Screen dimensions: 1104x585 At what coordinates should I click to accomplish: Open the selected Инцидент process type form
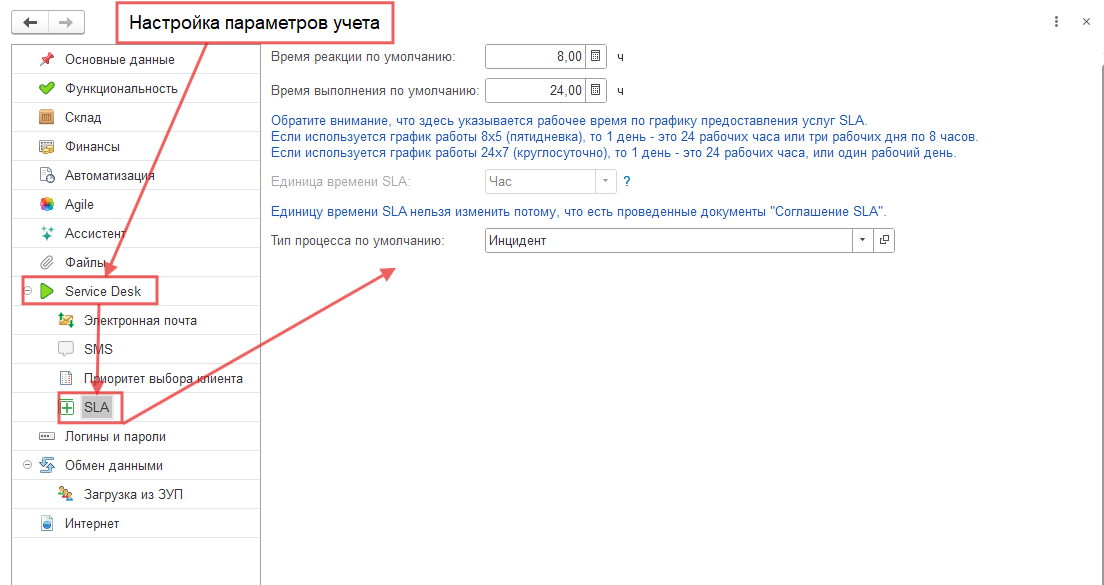point(884,241)
